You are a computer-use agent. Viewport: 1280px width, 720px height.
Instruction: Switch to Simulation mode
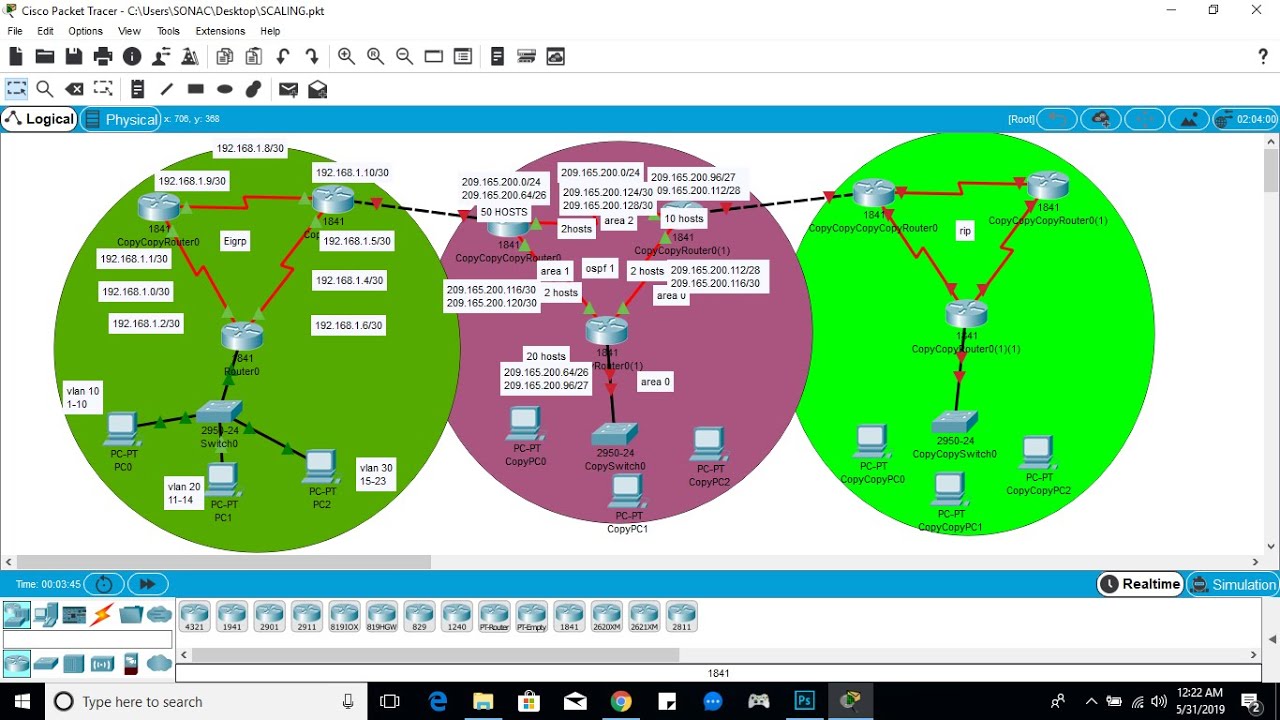coord(1232,584)
